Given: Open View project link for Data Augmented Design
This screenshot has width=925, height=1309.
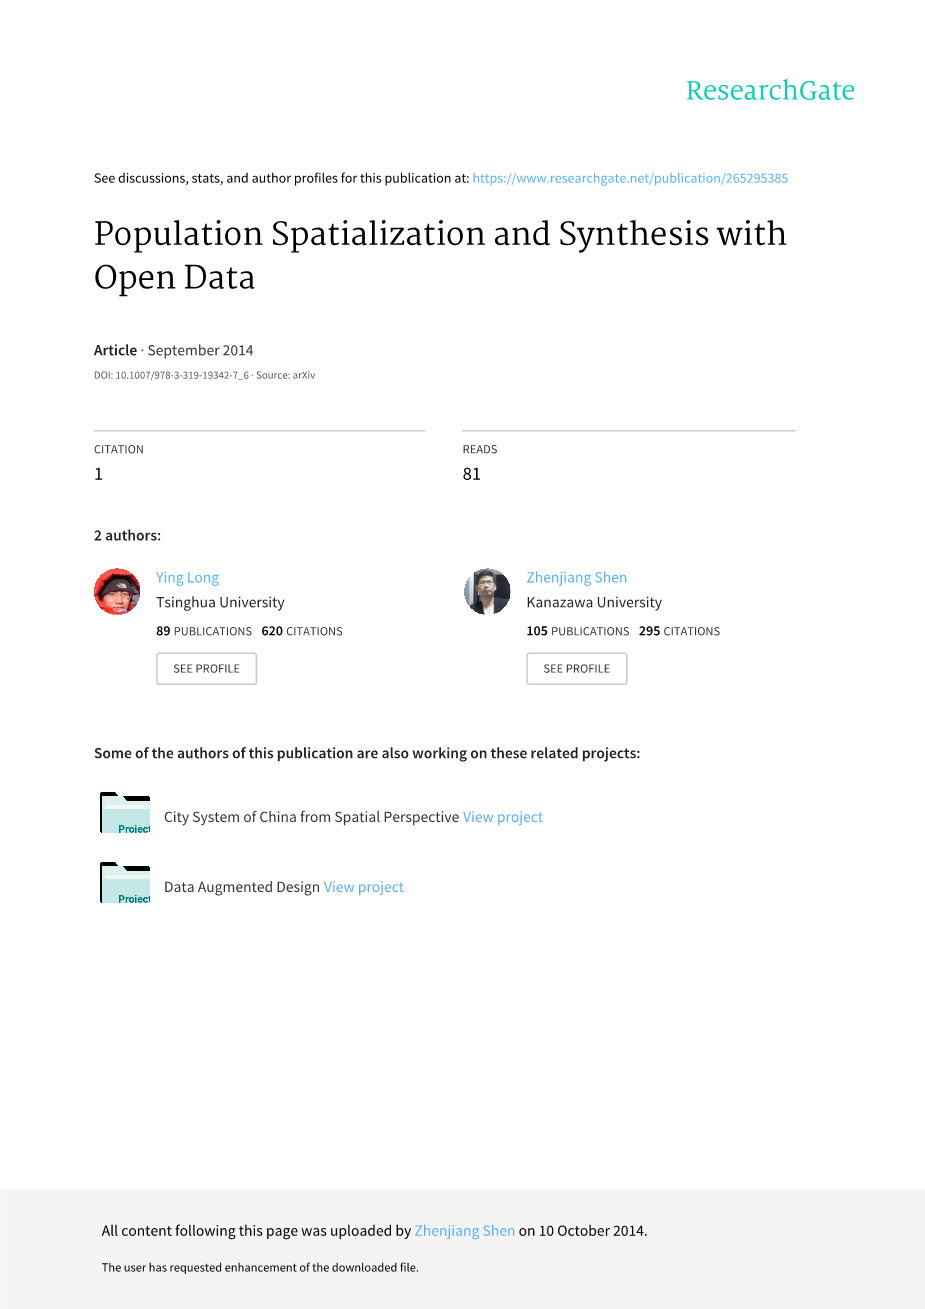Looking at the screenshot, I should tap(364, 887).
